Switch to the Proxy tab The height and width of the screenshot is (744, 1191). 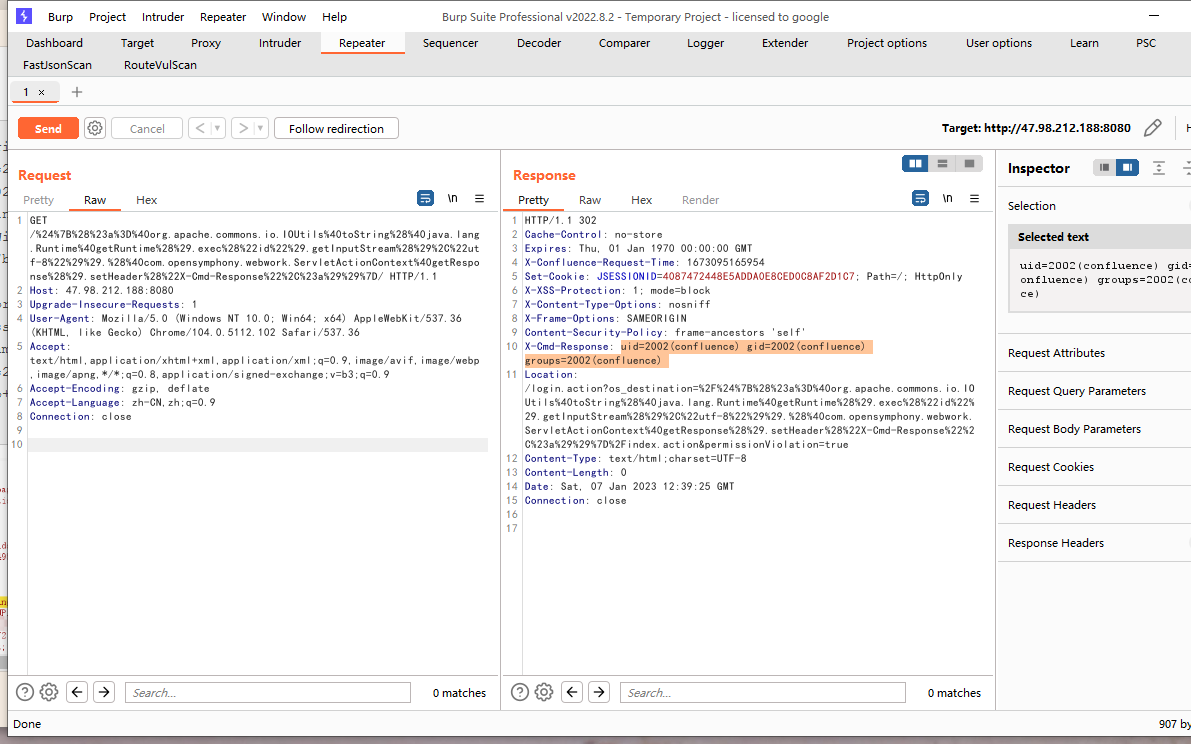(x=206, y=43)
